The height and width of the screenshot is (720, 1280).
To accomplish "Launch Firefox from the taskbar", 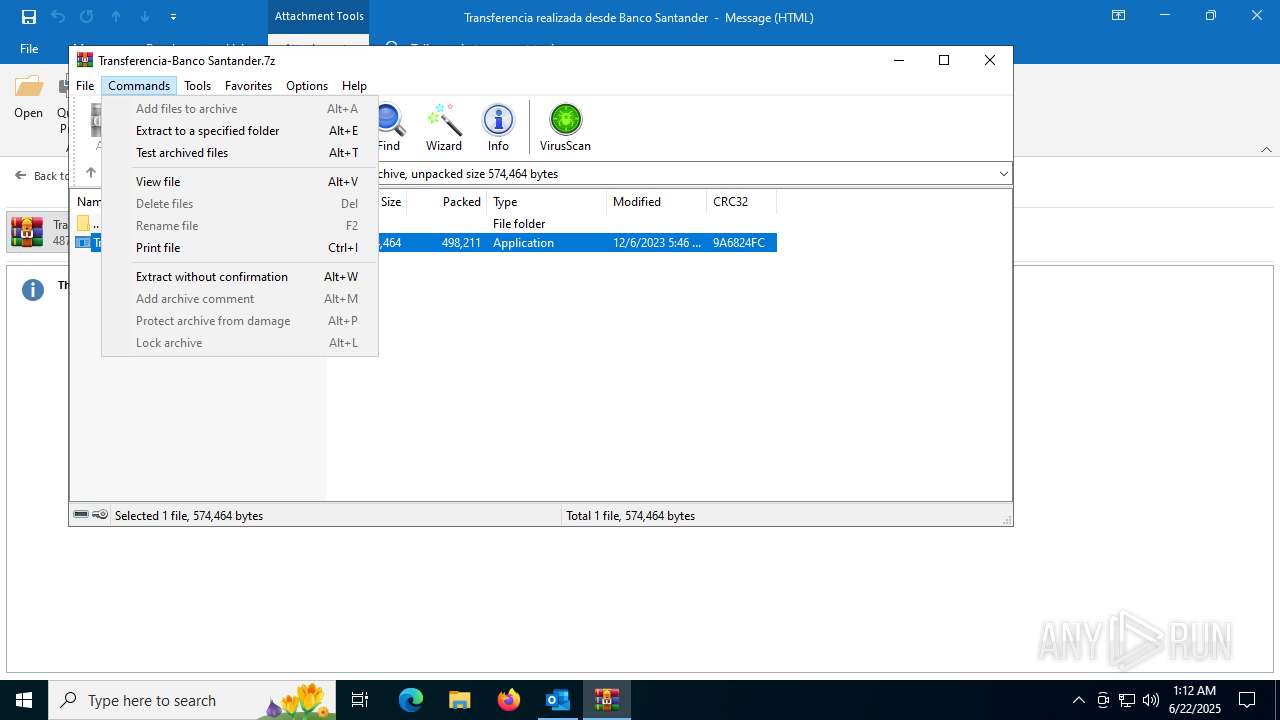I will 509,700.
